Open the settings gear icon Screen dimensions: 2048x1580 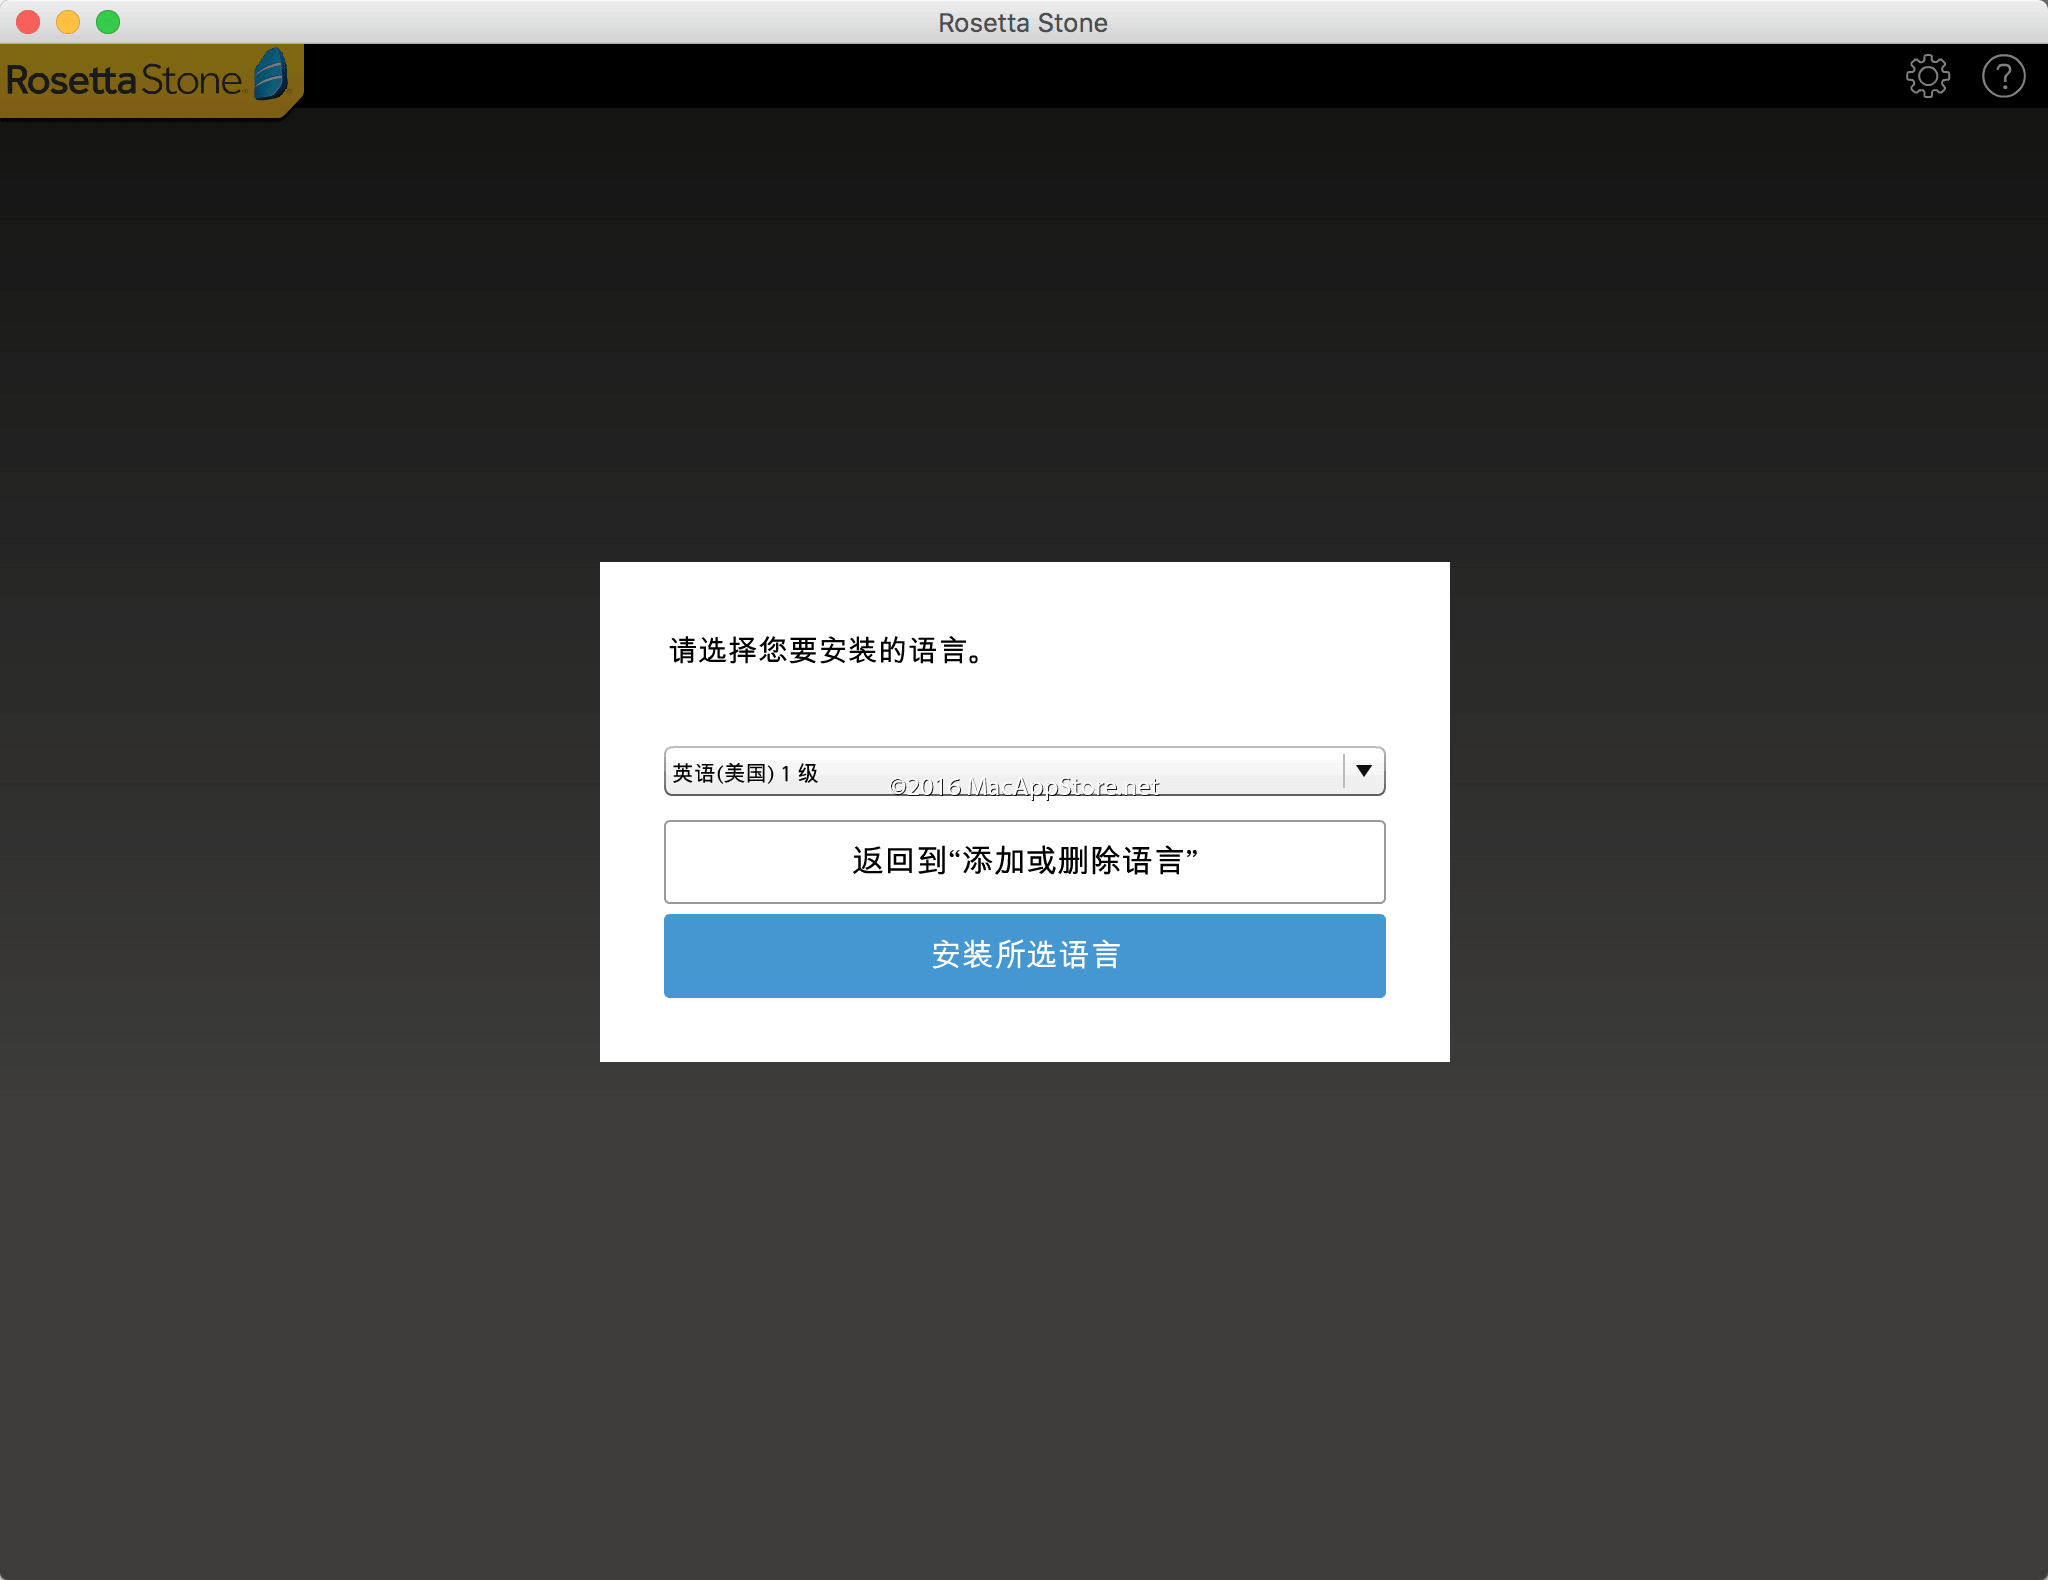pos(1927,77)
